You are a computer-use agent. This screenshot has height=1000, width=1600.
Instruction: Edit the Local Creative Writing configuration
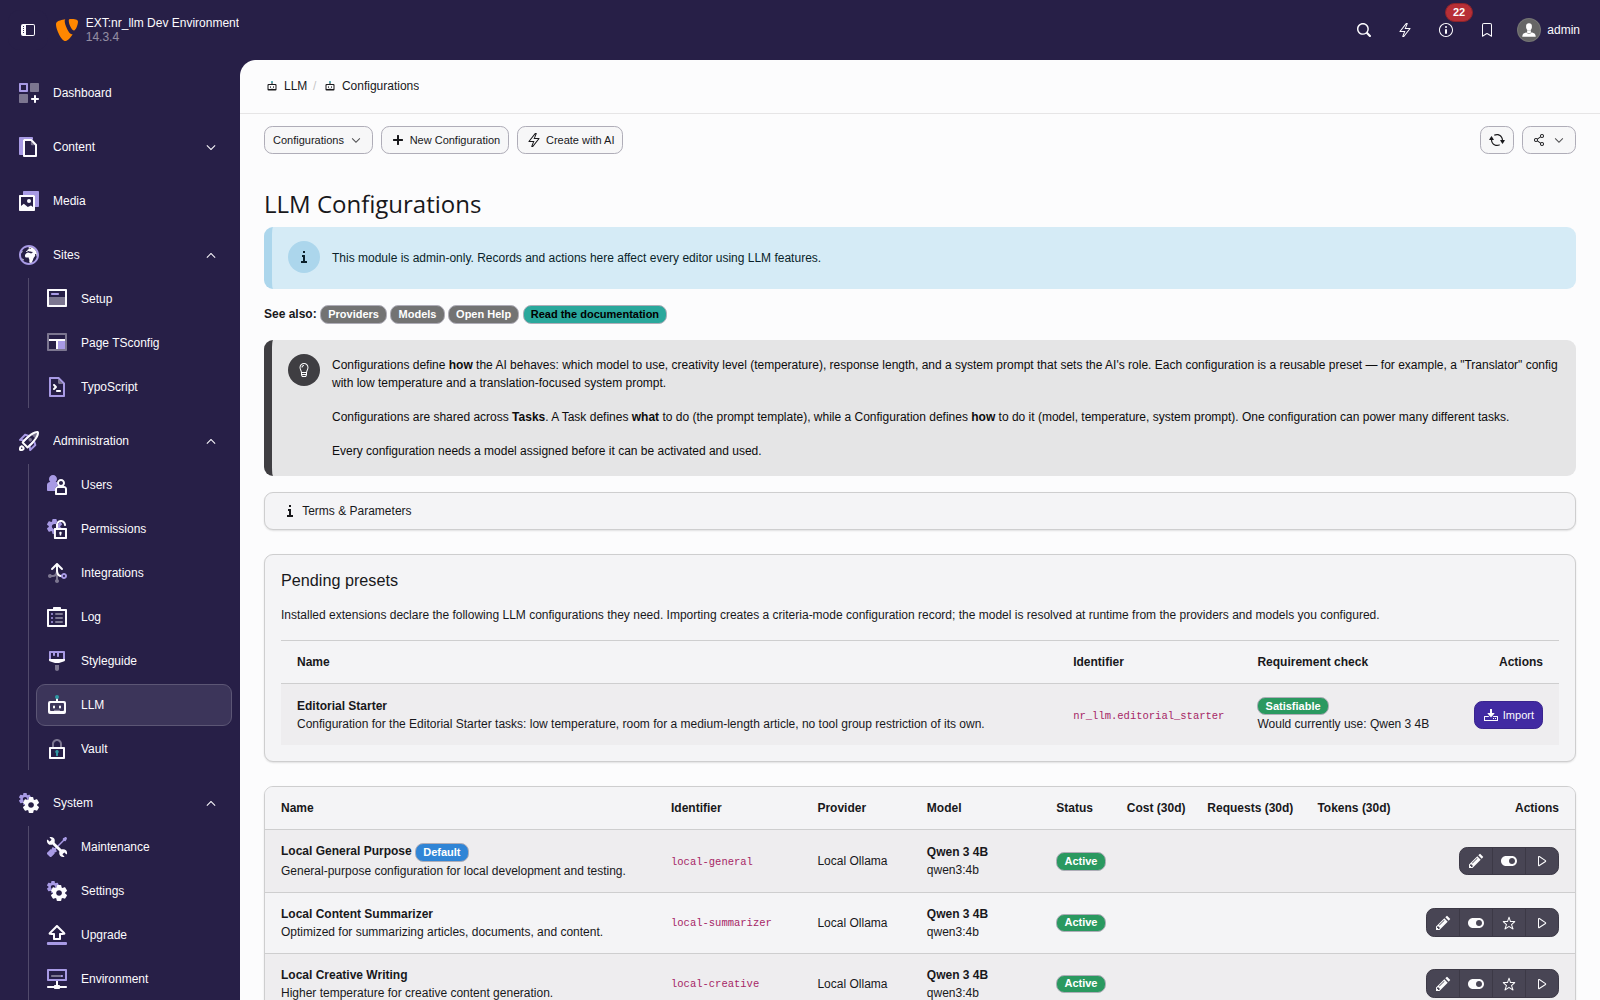tap(1443, 984)
